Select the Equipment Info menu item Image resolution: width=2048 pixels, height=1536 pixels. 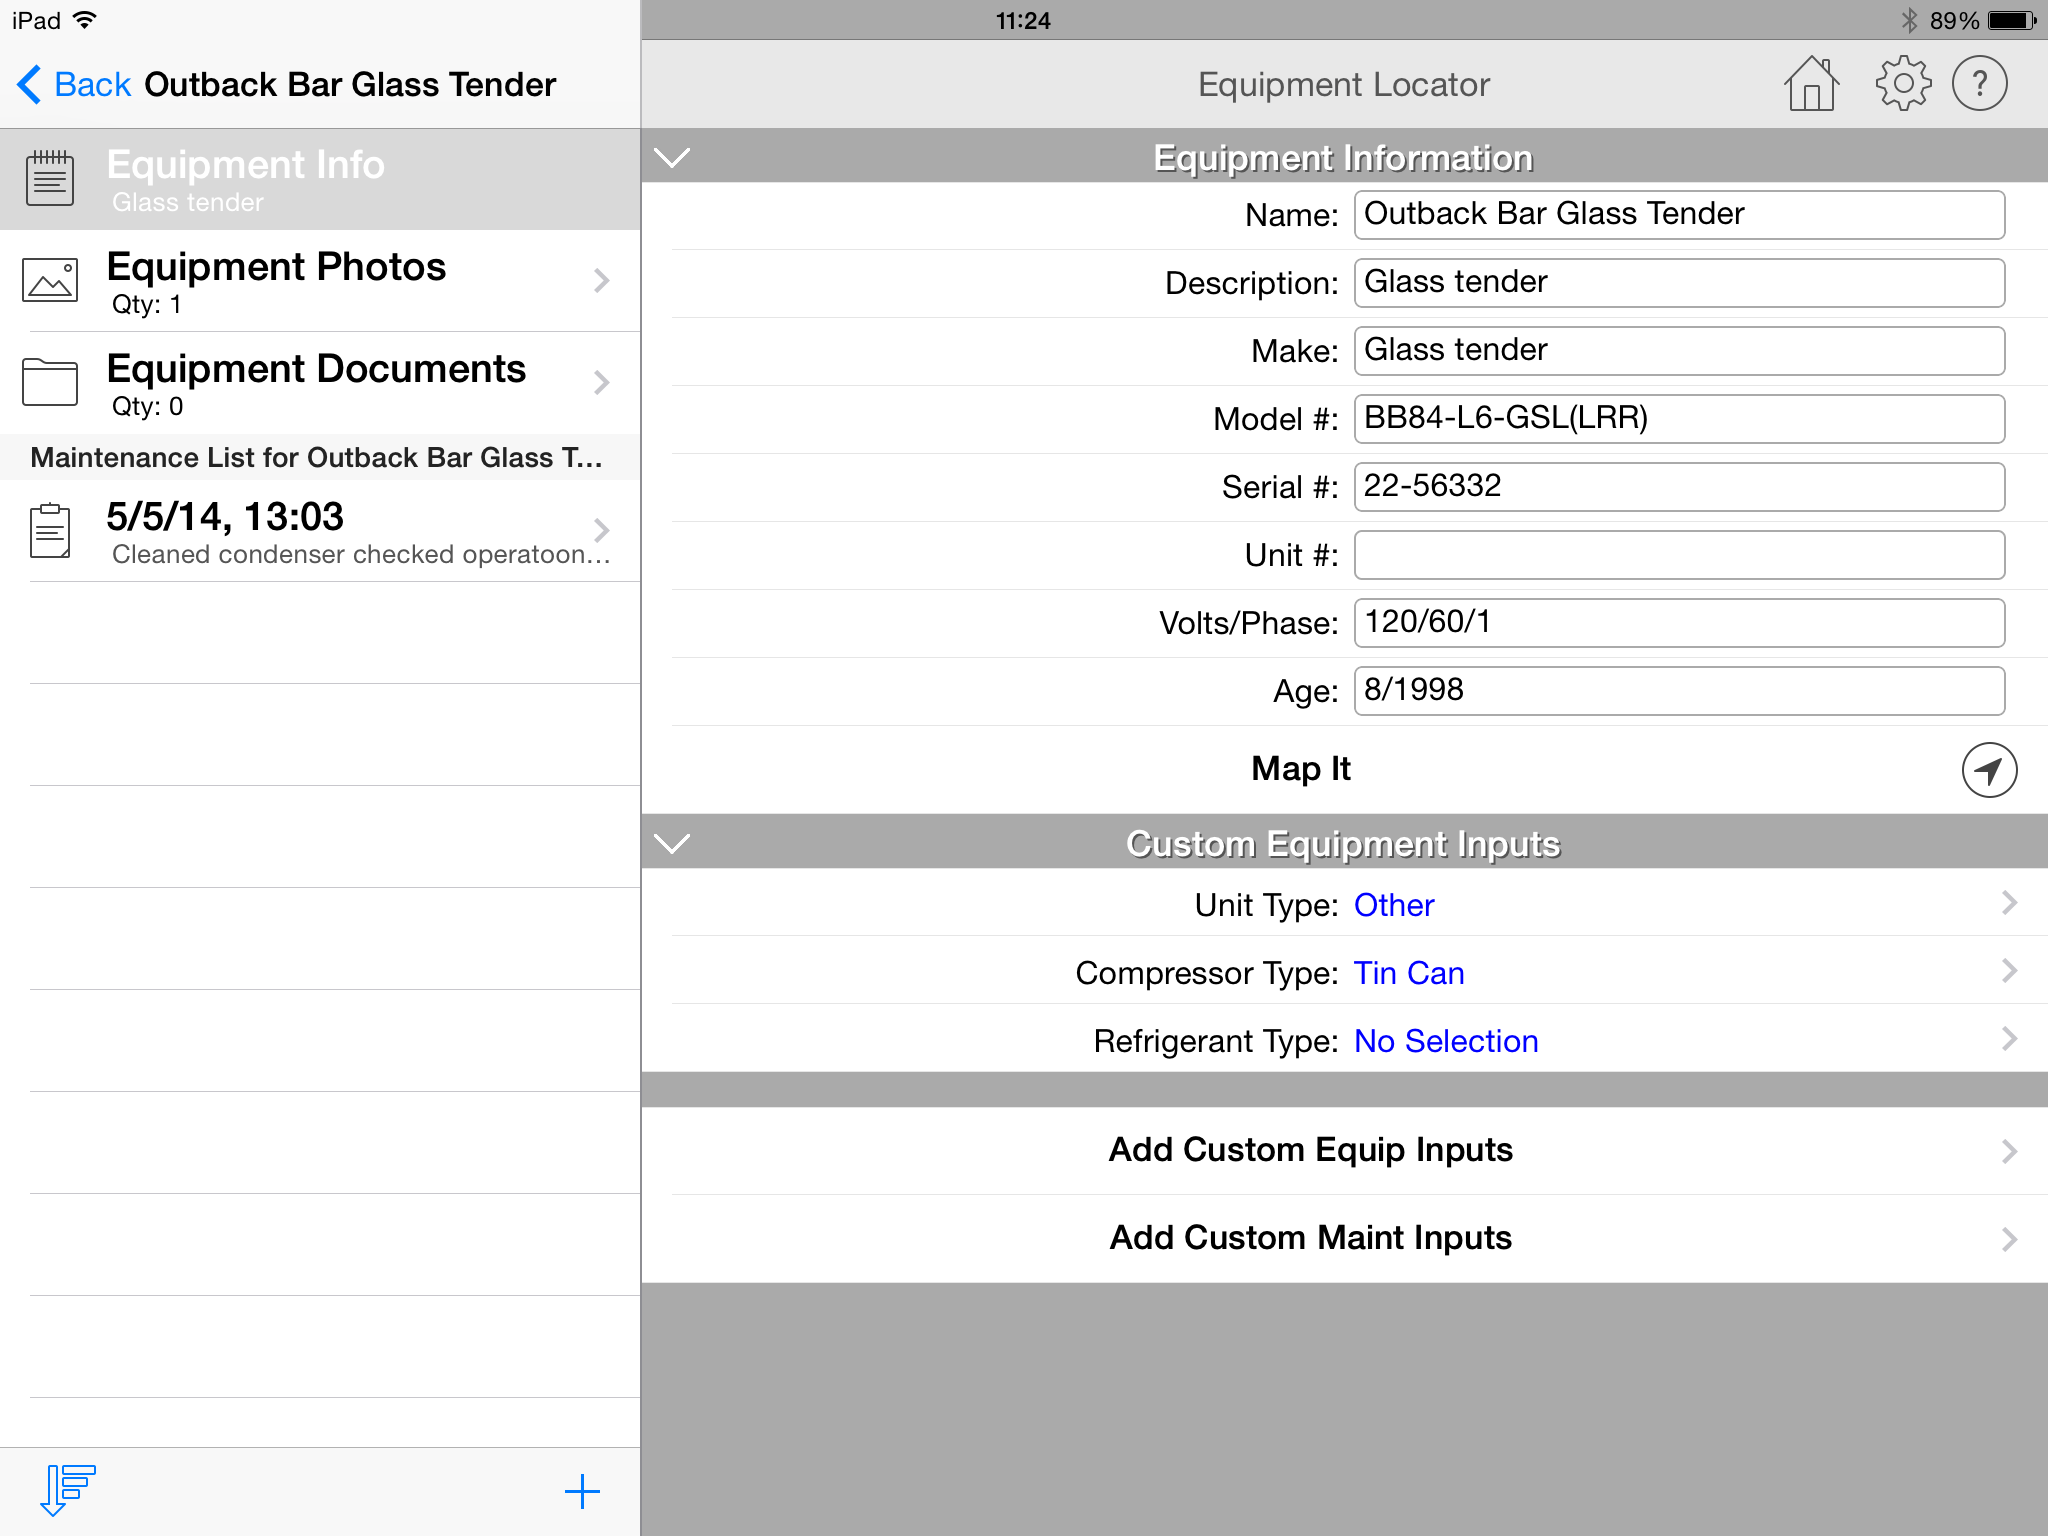click(320, 179)
